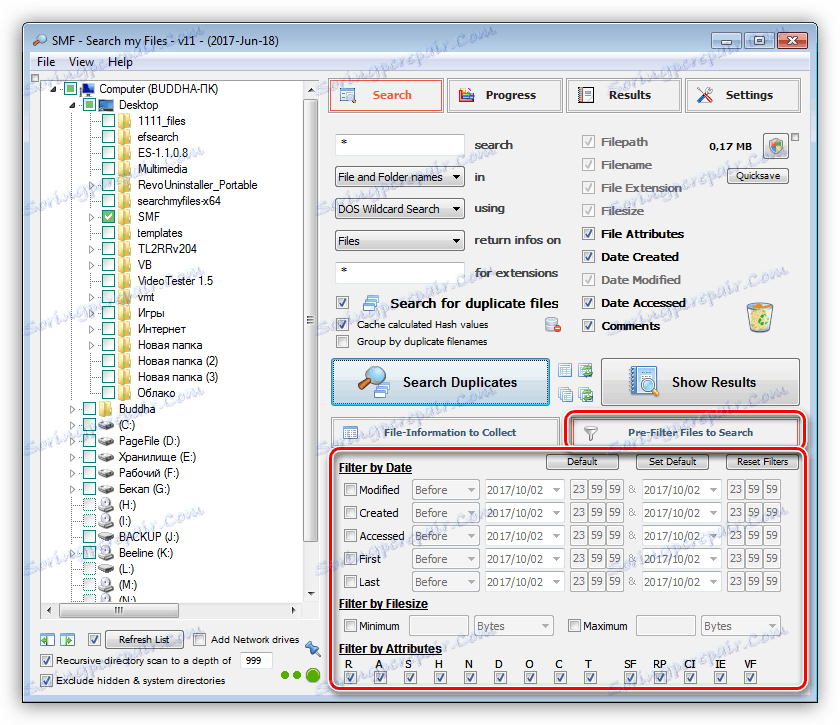Click the Облако folder icon
The height and width of the screenshot is (725, 840).
(125, 393)
